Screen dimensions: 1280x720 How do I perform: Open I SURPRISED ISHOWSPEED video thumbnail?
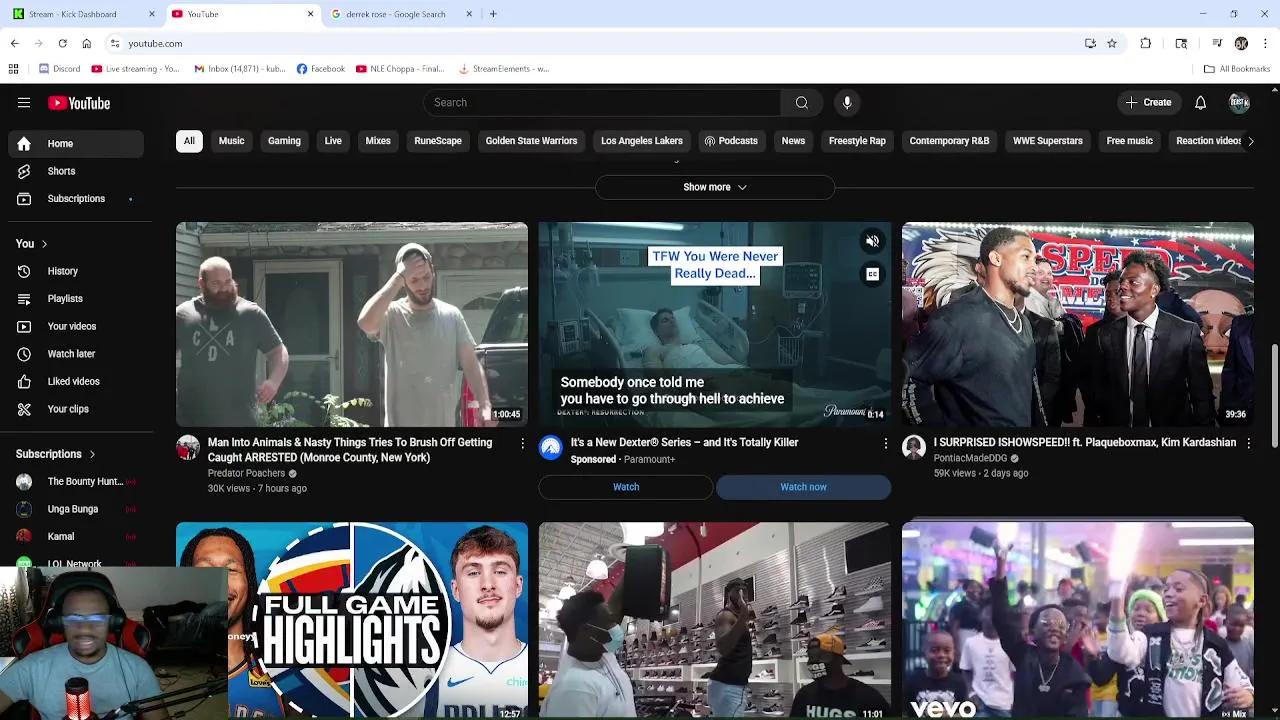click(x=1077, y=324)
